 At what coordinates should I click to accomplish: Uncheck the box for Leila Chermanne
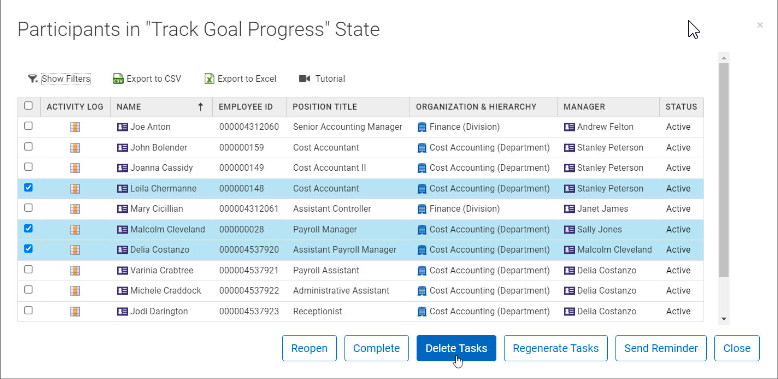pos(28,188)
